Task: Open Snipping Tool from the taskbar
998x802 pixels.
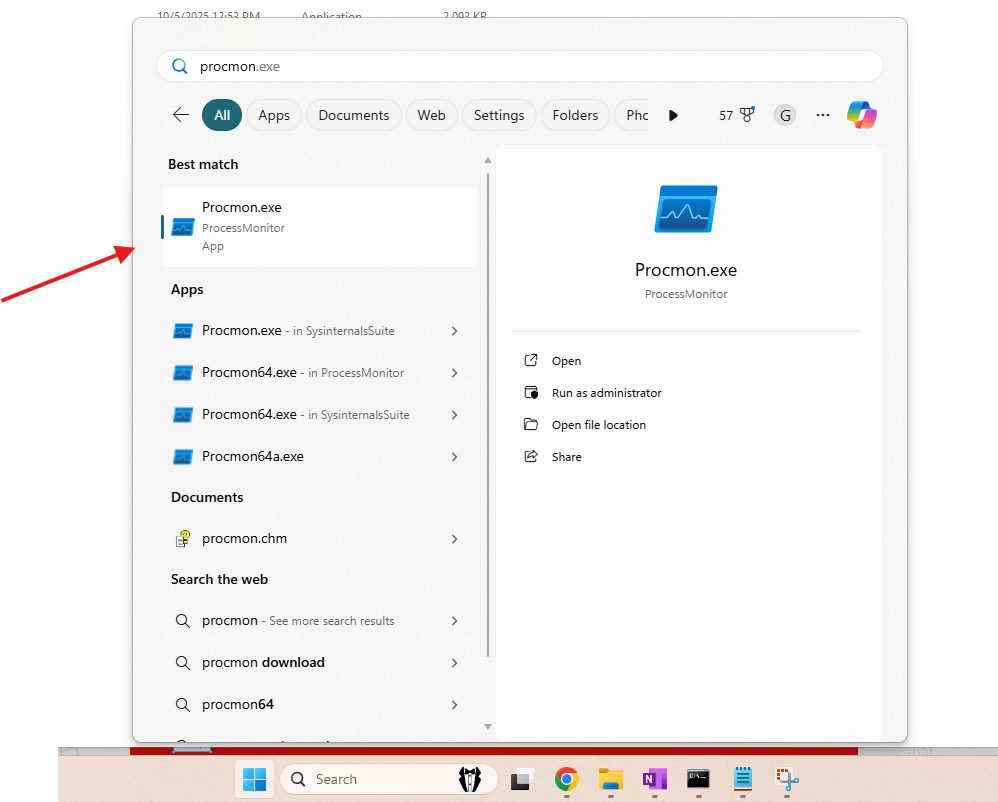Action: 787,779
